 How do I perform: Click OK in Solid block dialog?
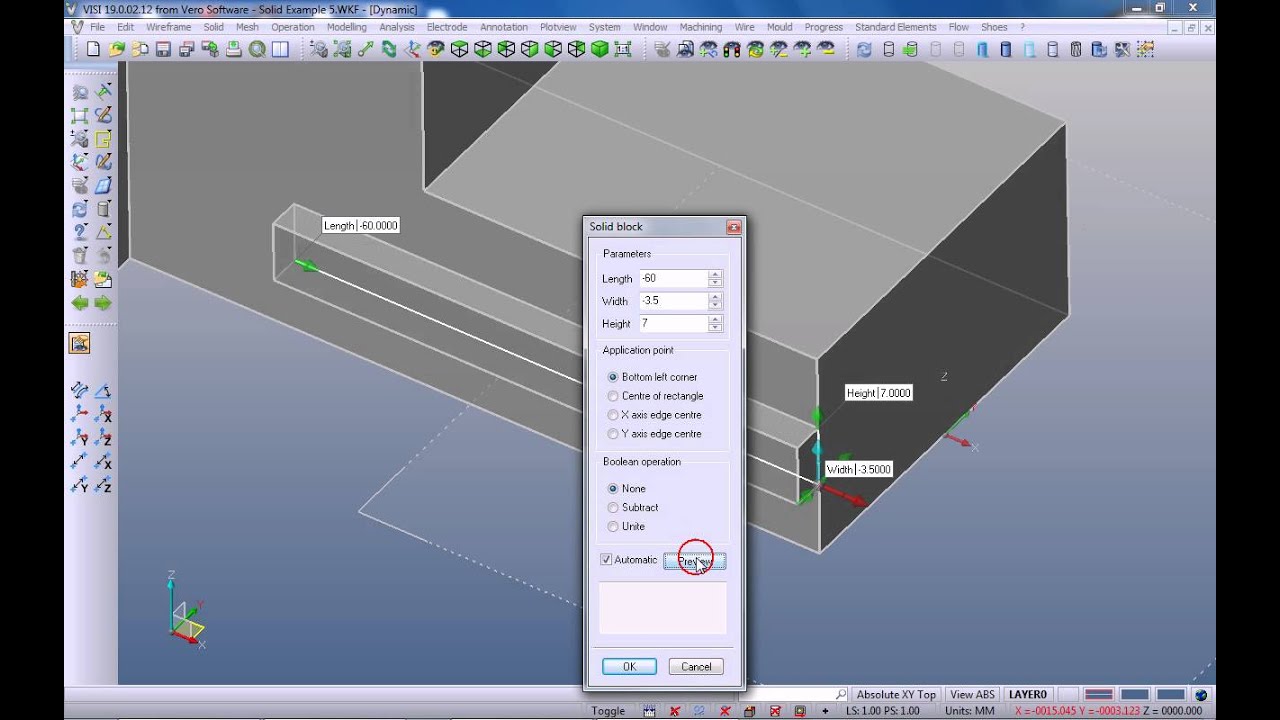click(629, 667)
